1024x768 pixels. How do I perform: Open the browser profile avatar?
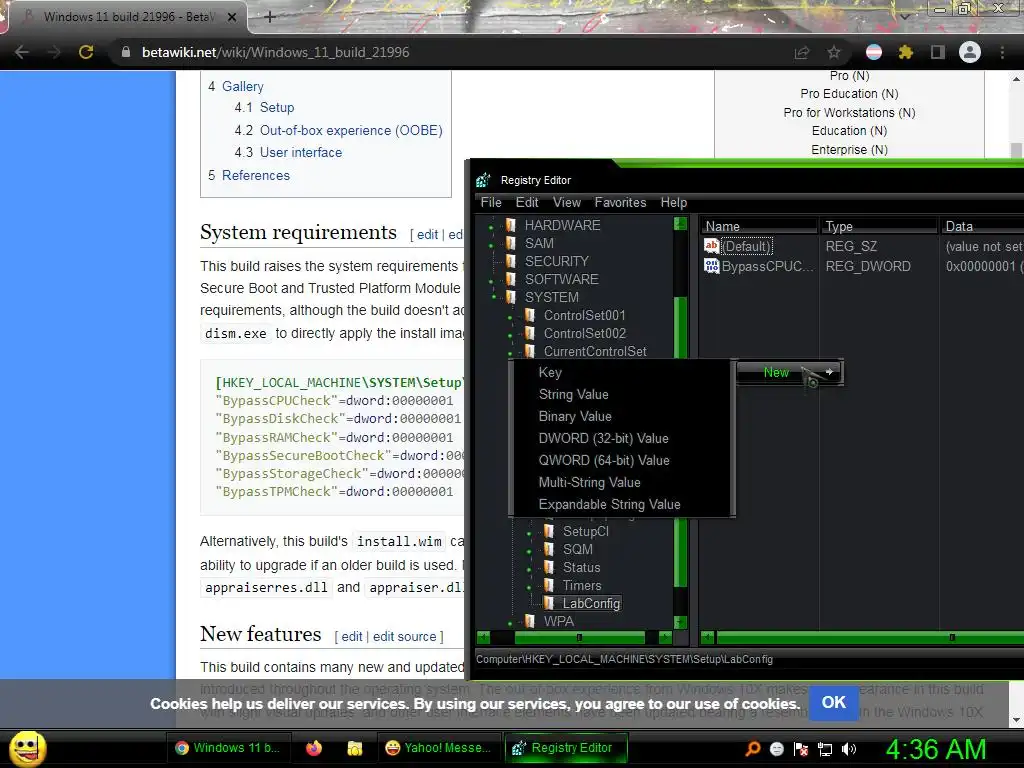point(970,52)
